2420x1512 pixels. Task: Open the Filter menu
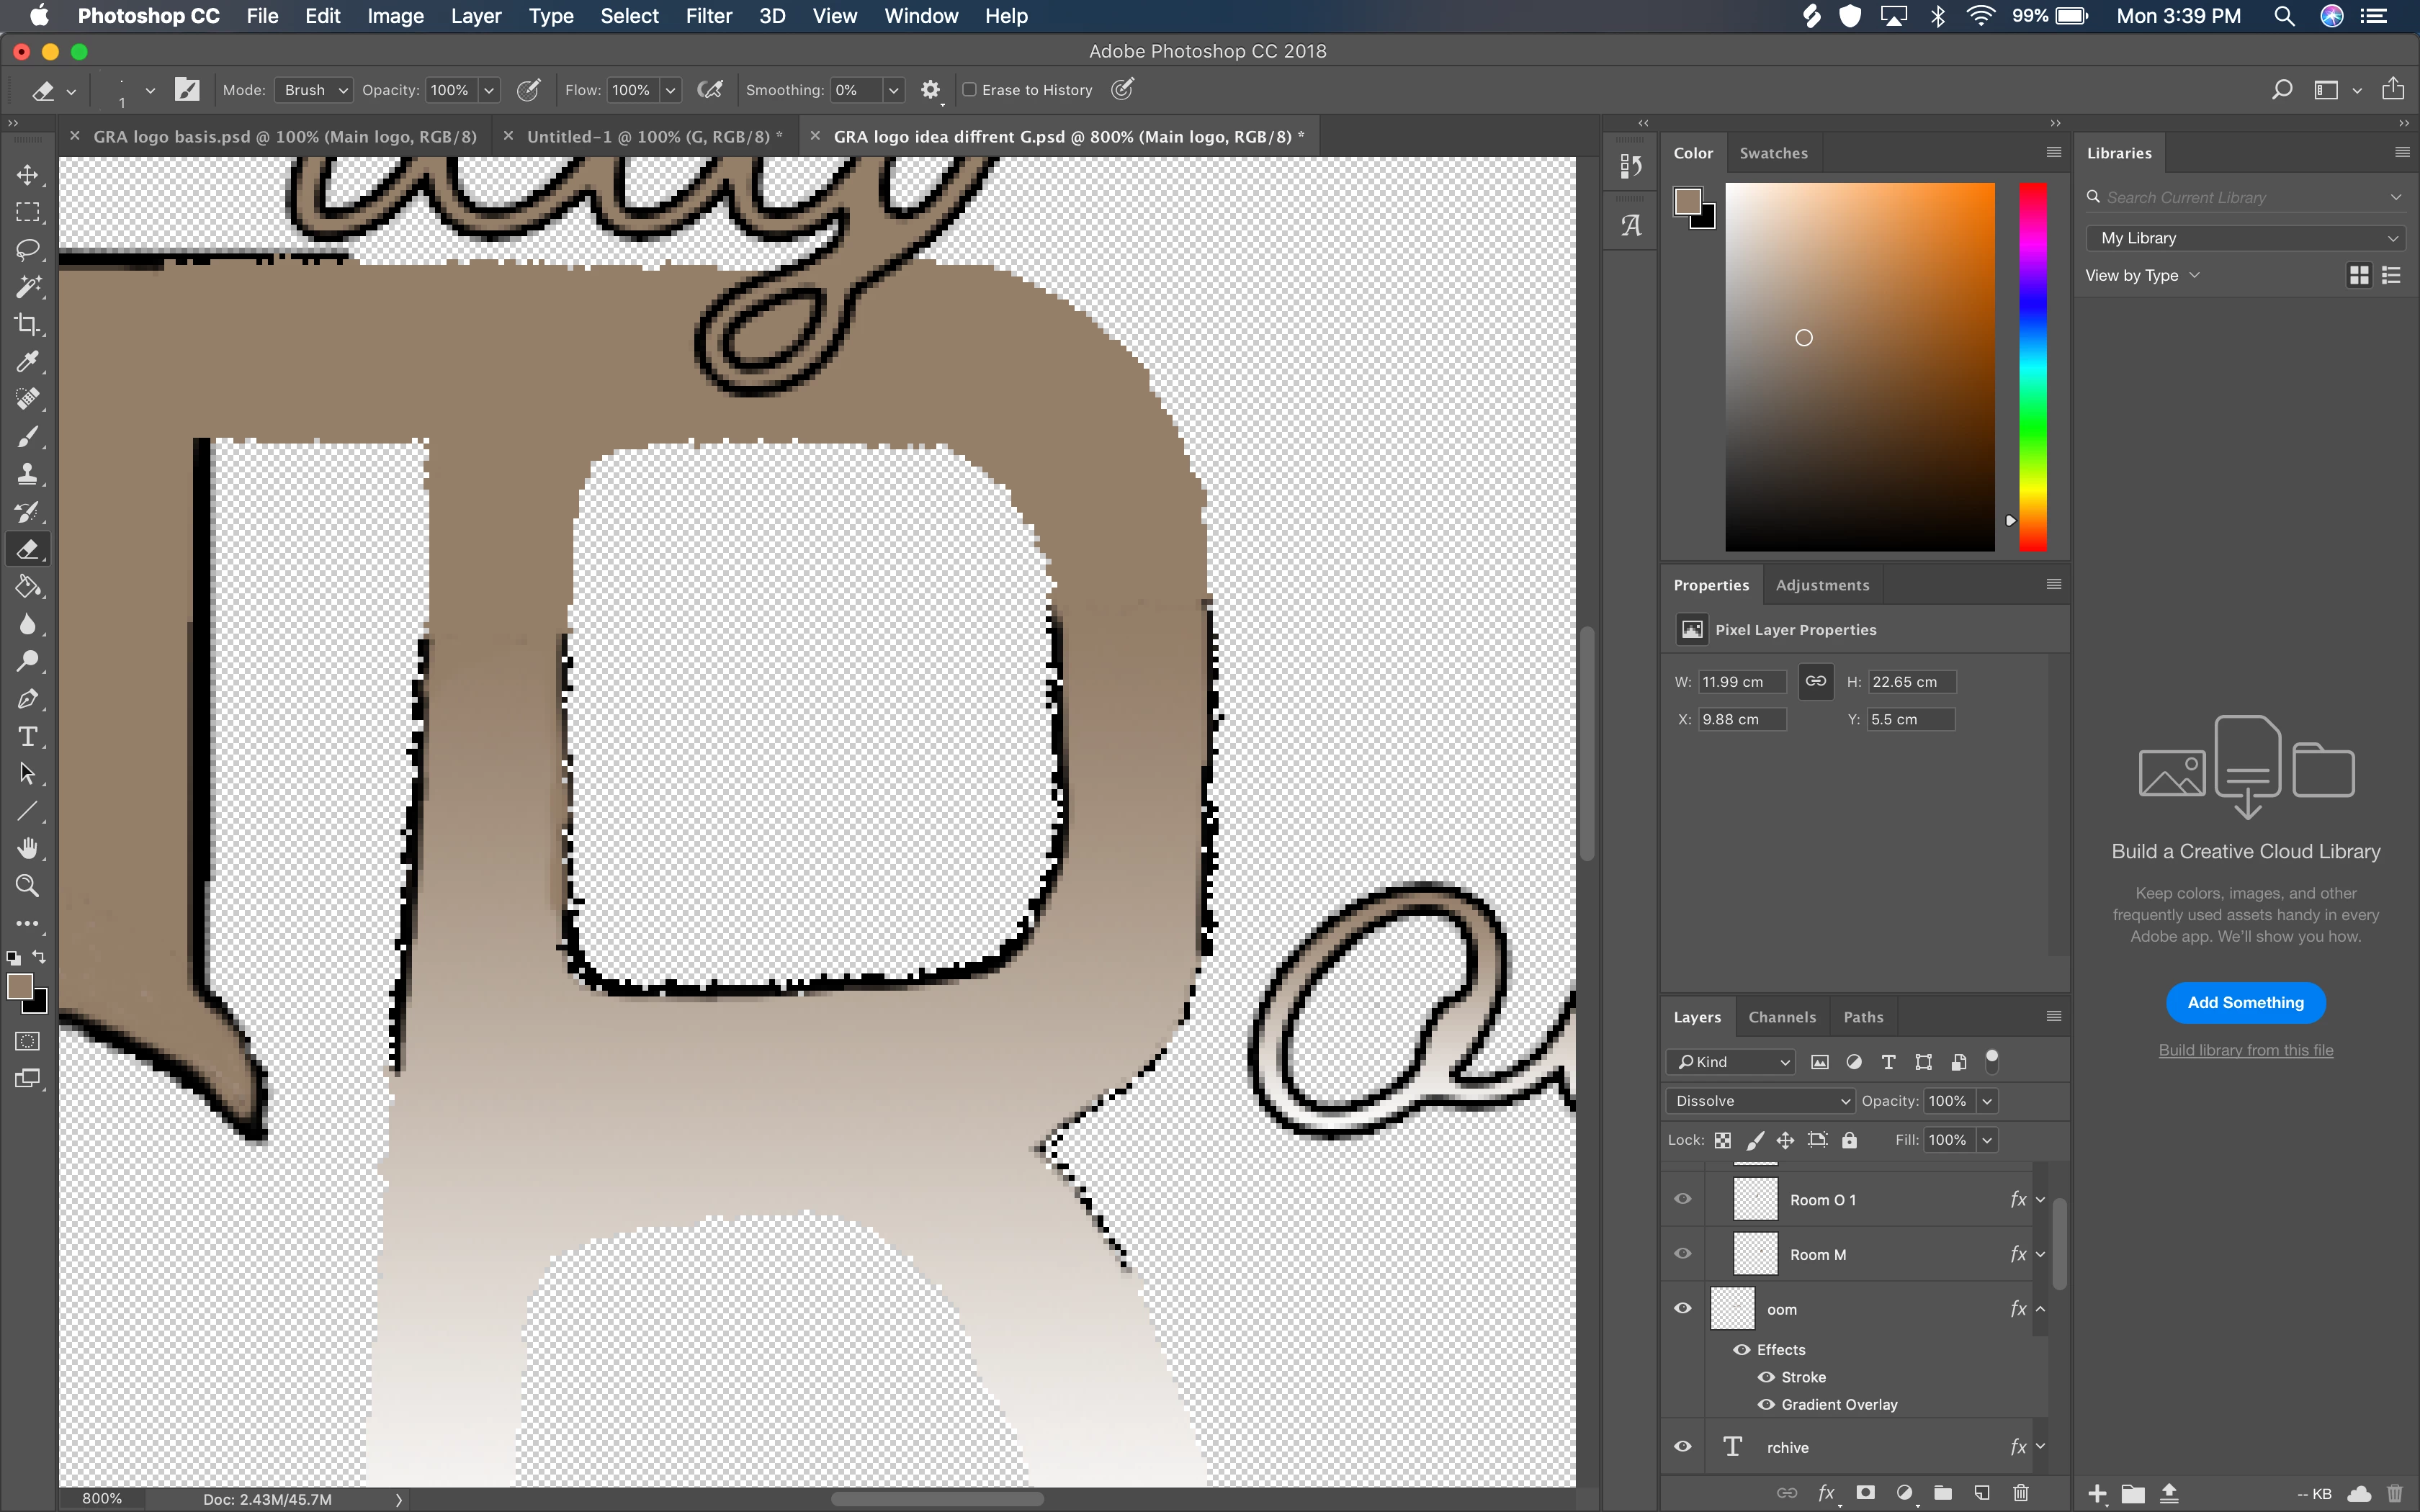tap(708, 16)
